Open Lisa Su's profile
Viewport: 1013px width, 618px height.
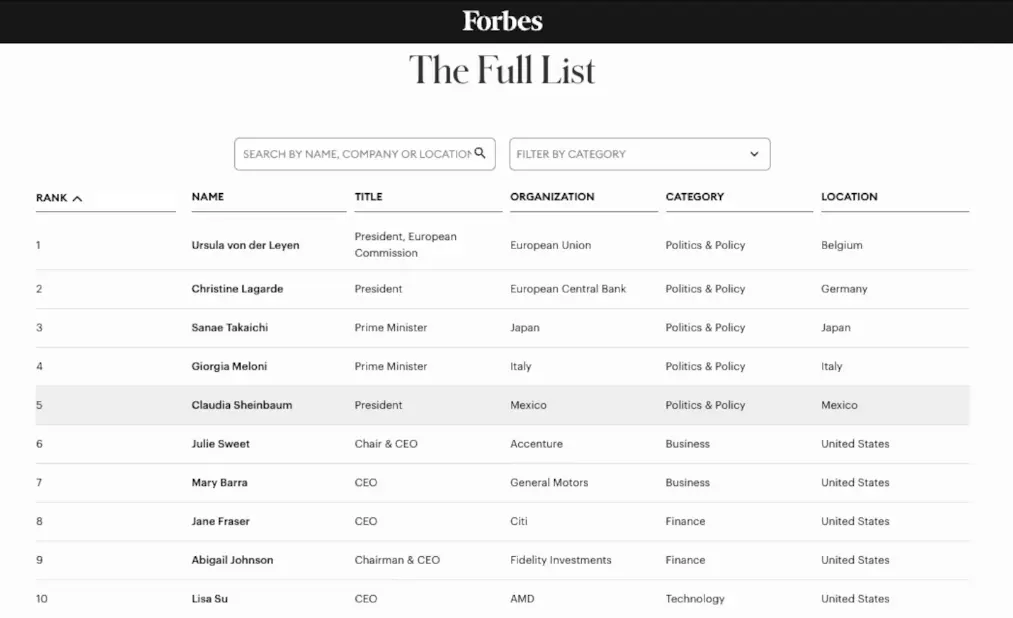pos(209,599)
